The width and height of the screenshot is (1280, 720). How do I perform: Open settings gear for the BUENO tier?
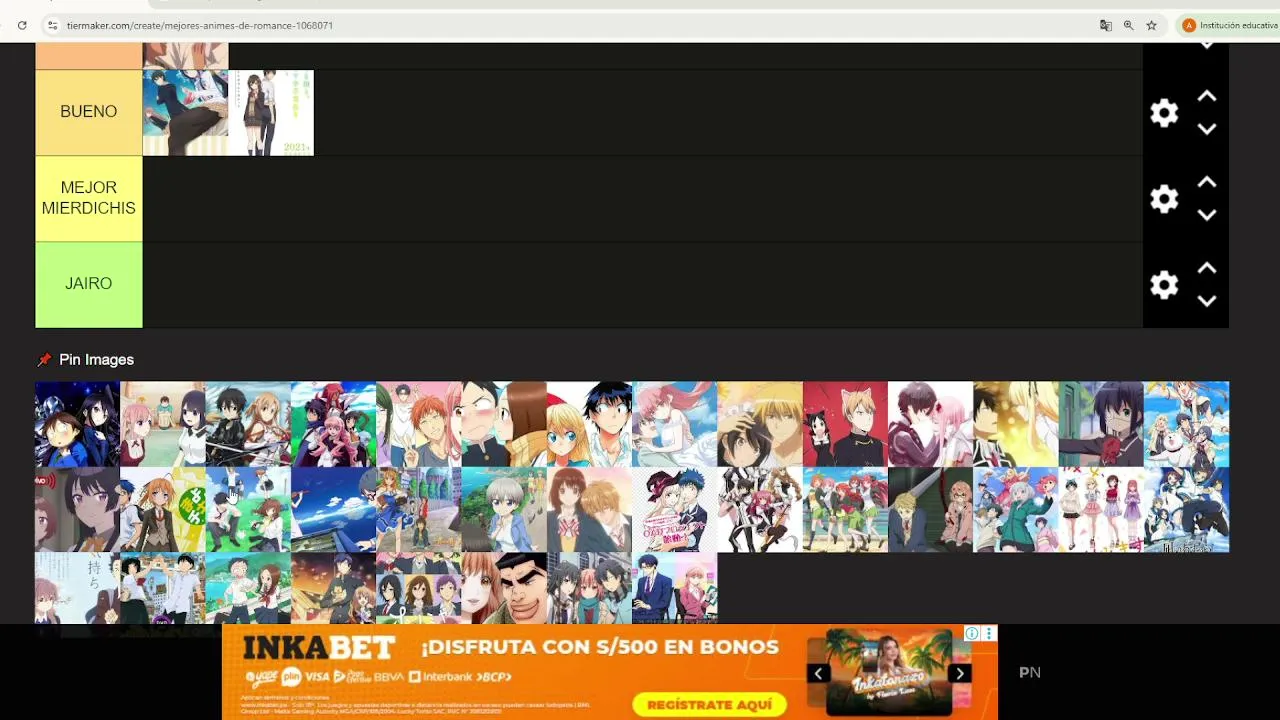(x=1164, y=113)
